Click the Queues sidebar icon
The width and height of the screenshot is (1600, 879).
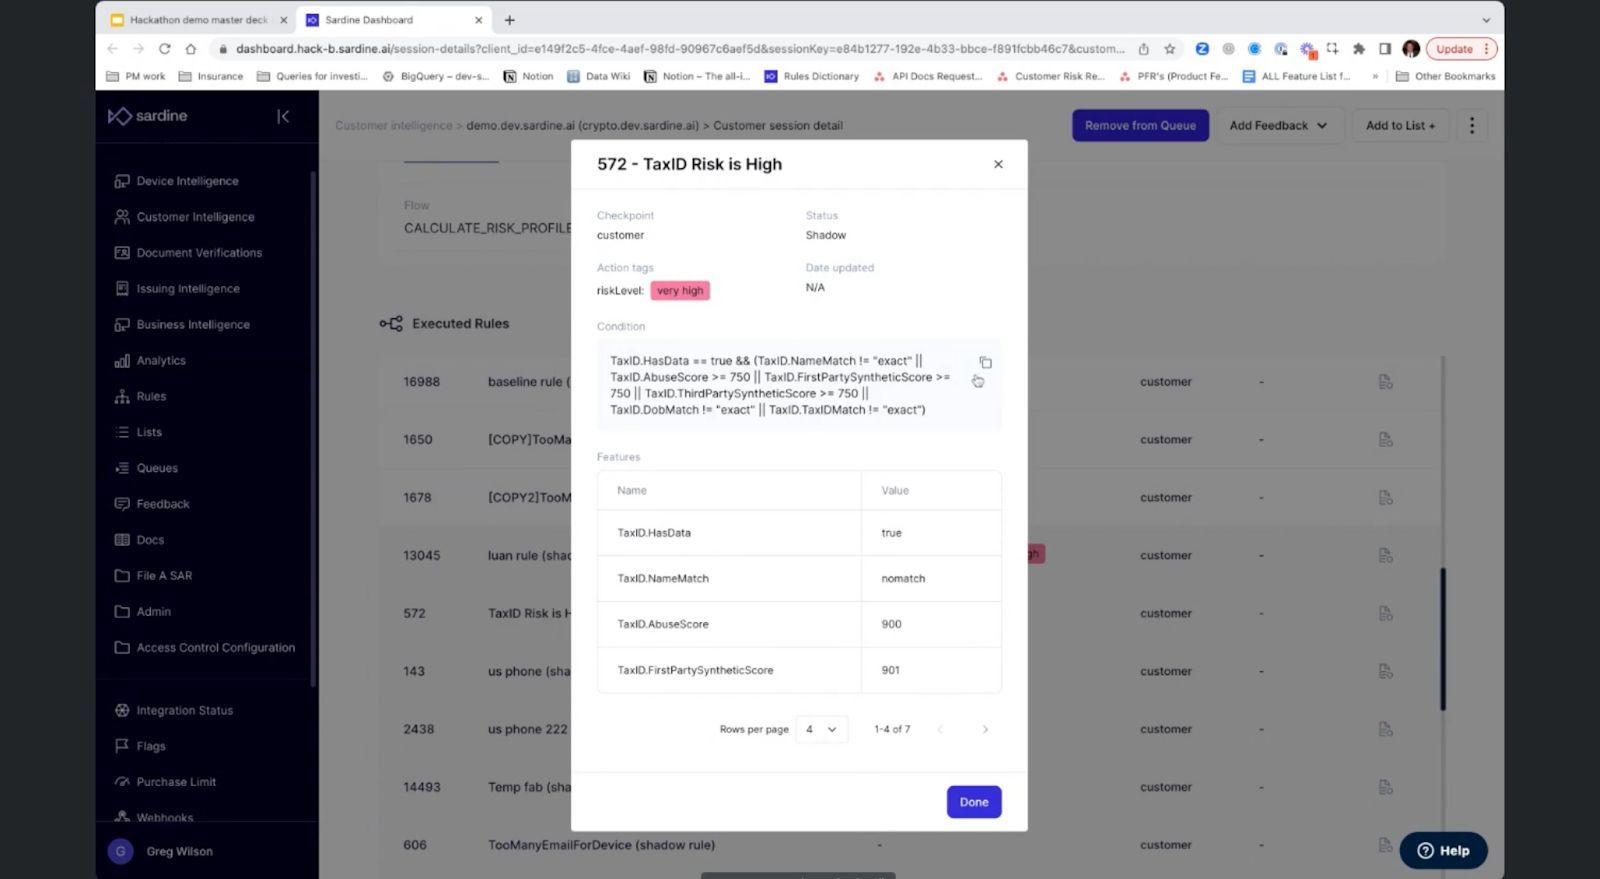pyautogui.click(x=122, y=468)
